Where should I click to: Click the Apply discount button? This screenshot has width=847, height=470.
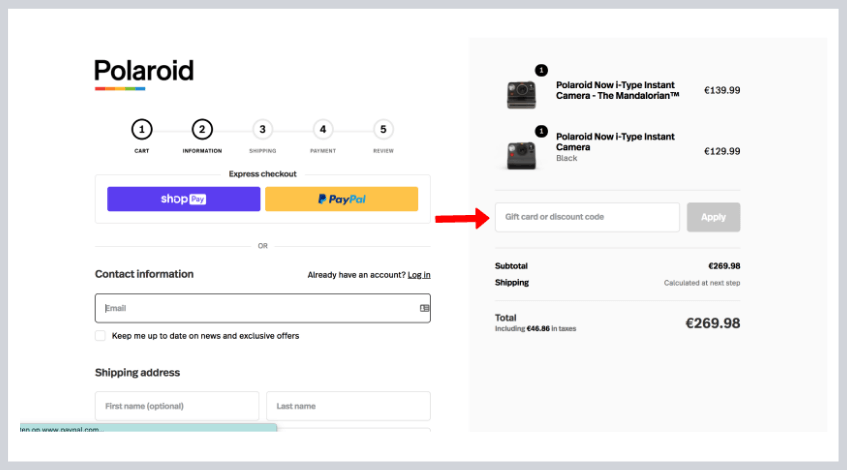coord(713,217)
